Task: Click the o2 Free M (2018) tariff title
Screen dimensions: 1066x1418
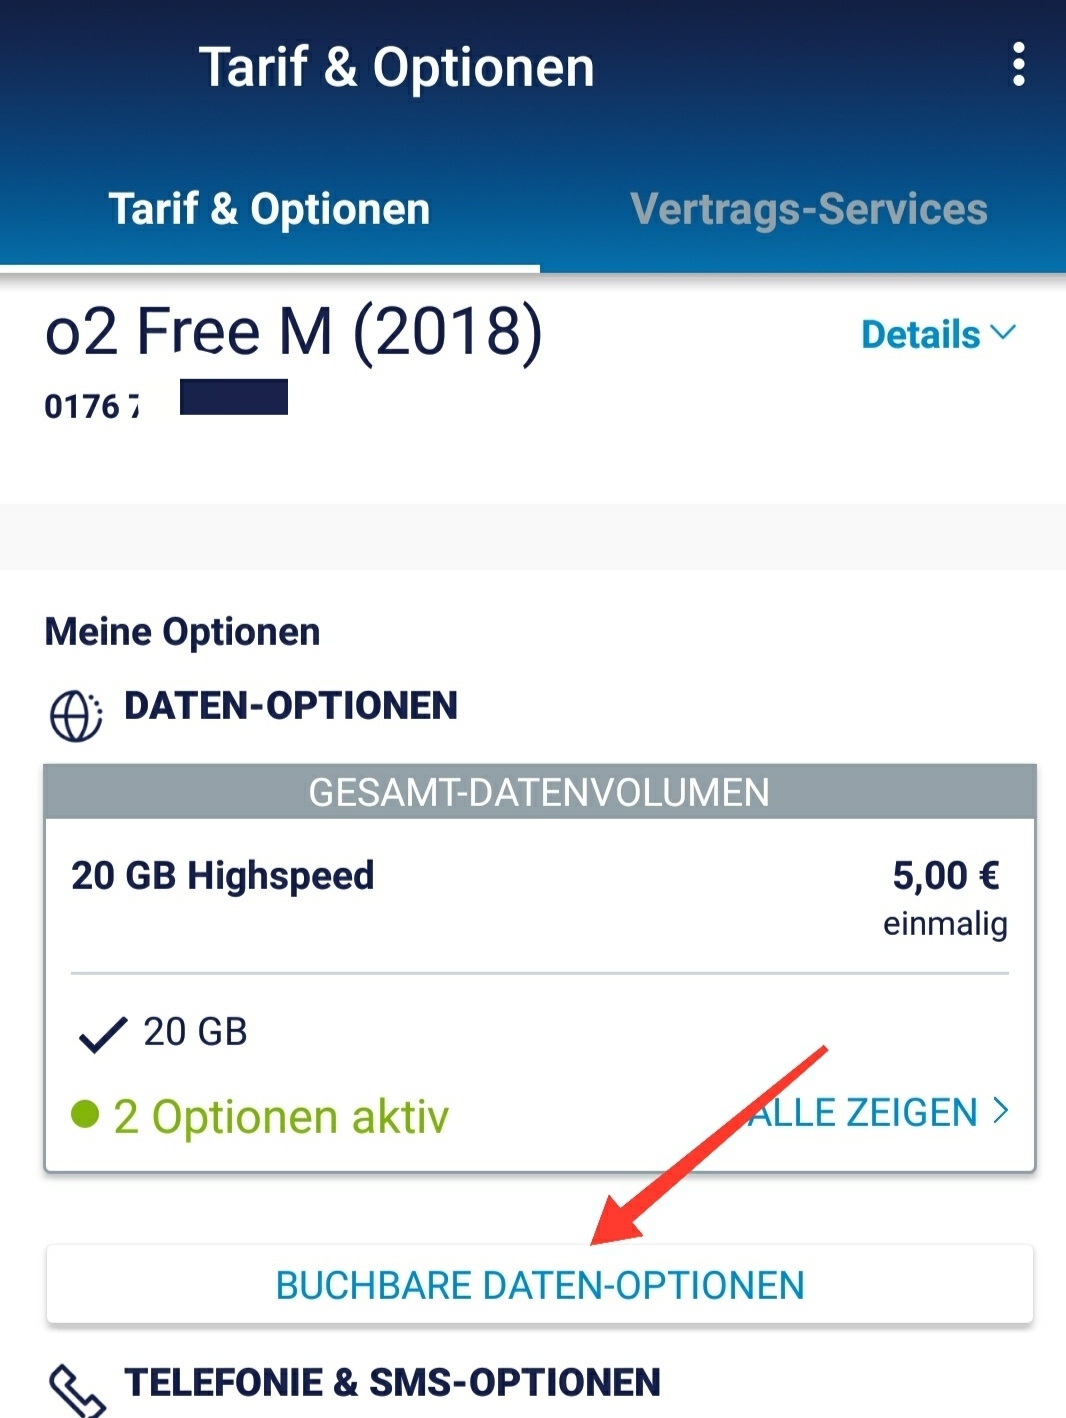Action: click(294, 332)
